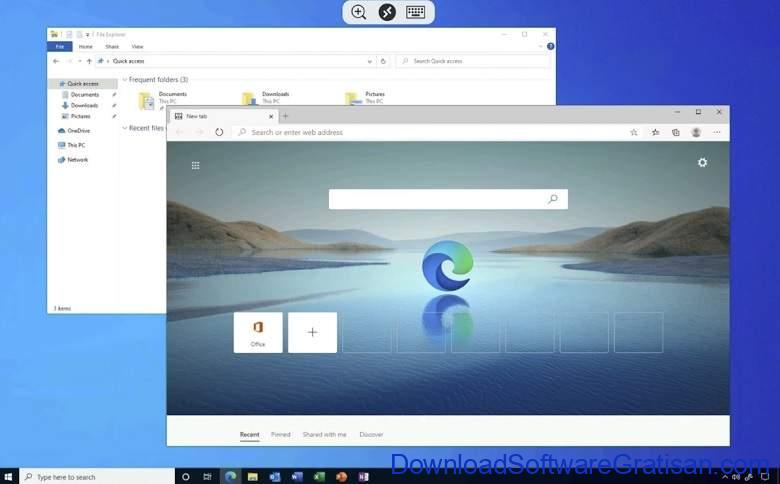Click the zoom magnifier in remote toolbar
The width and height of the screenshot is (780, 484).
tap(359, 12)
